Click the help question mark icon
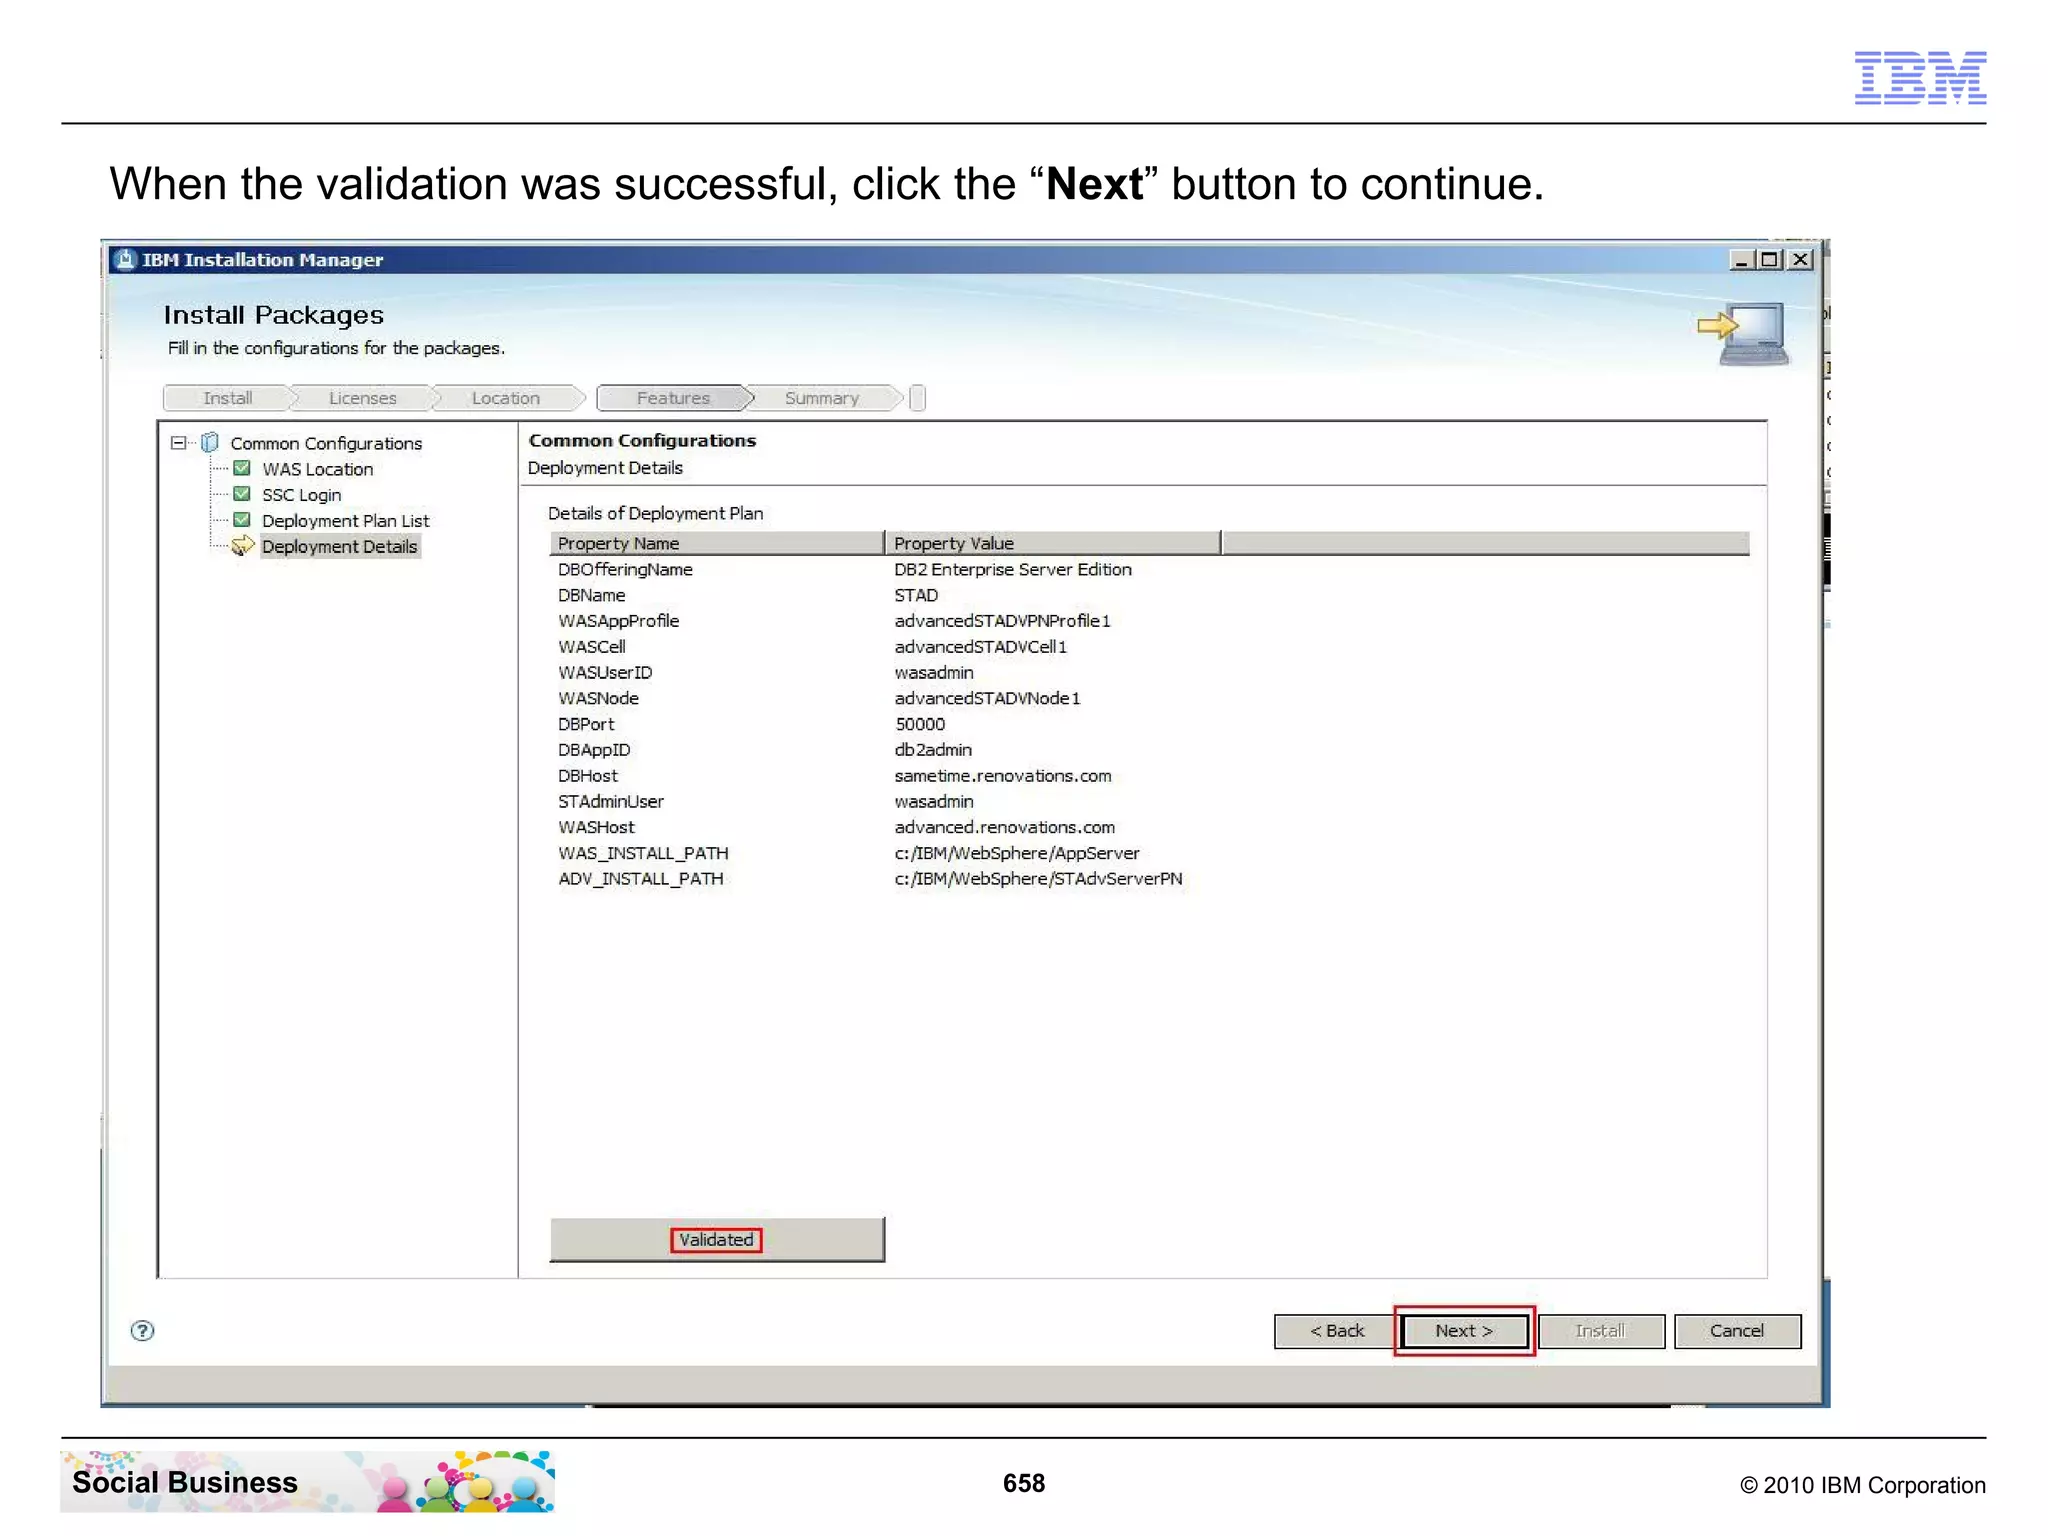The width and height of the screenshot is (2048, 1536). tap(143, 1330)
